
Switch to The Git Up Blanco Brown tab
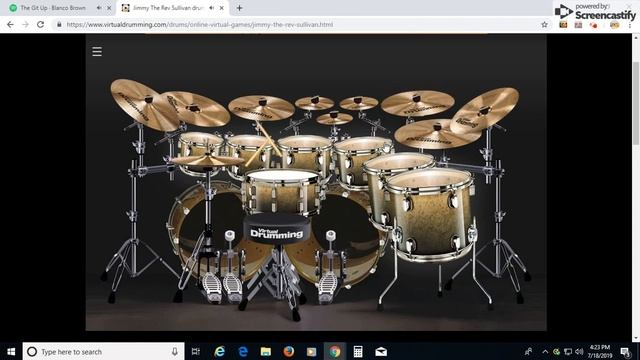53,8
